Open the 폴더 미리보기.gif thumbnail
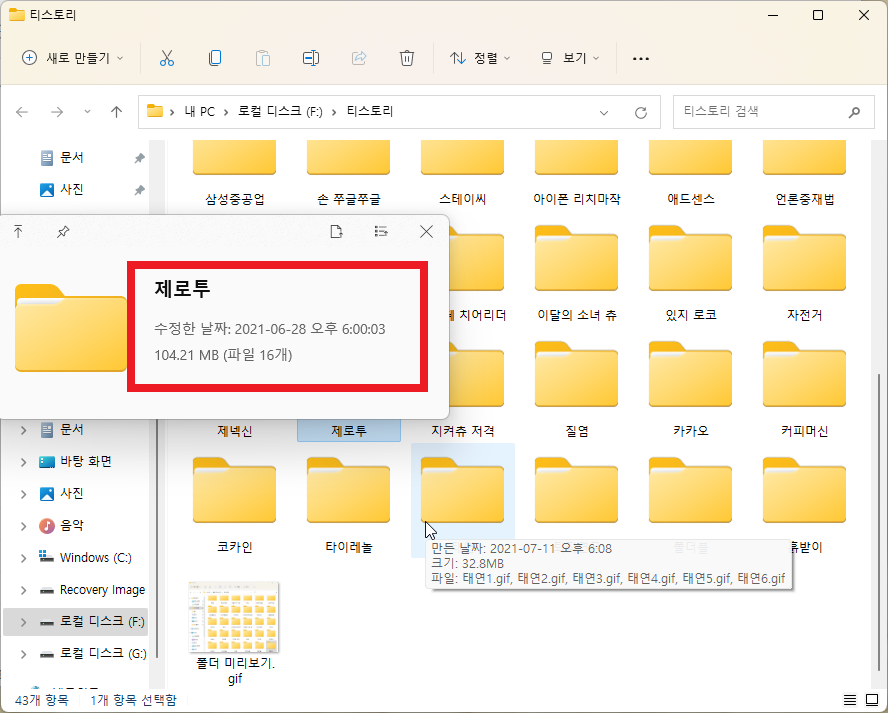888x713 pixels. click(234, 617)
